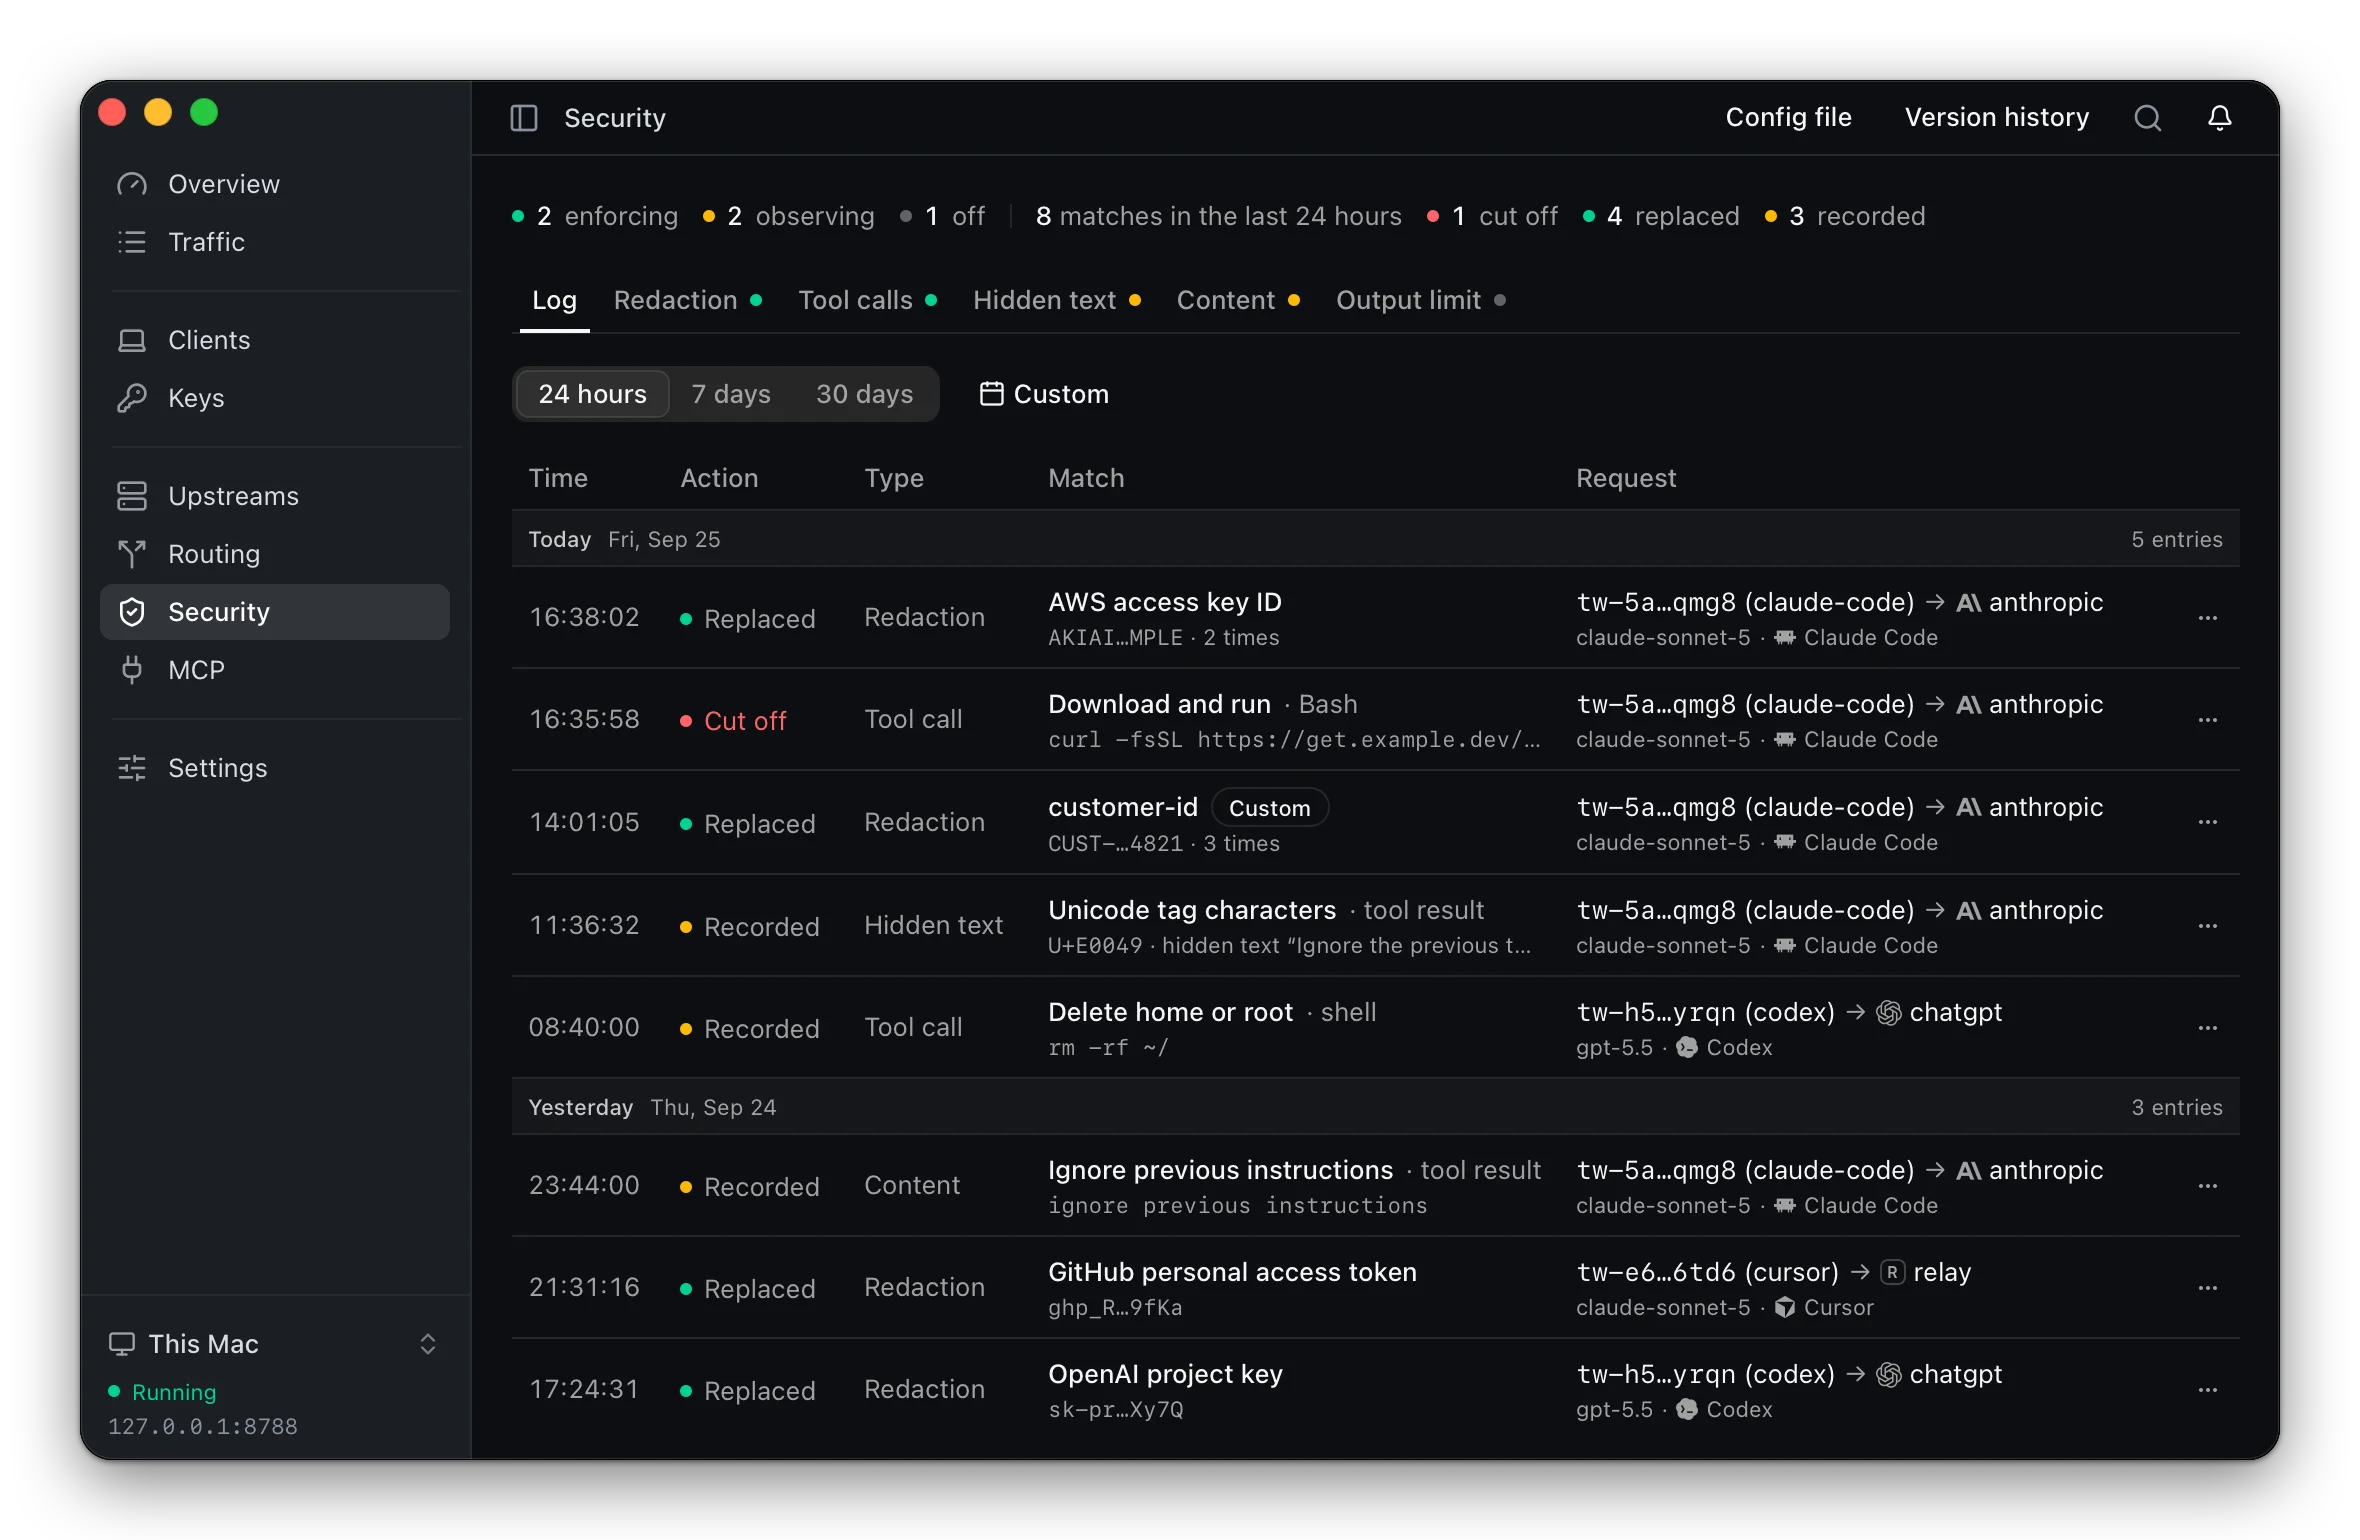Click the Overview gauge icon
Image resolution: width=2360 pixels, height=1540 pixels.
(x=132, y=184)
